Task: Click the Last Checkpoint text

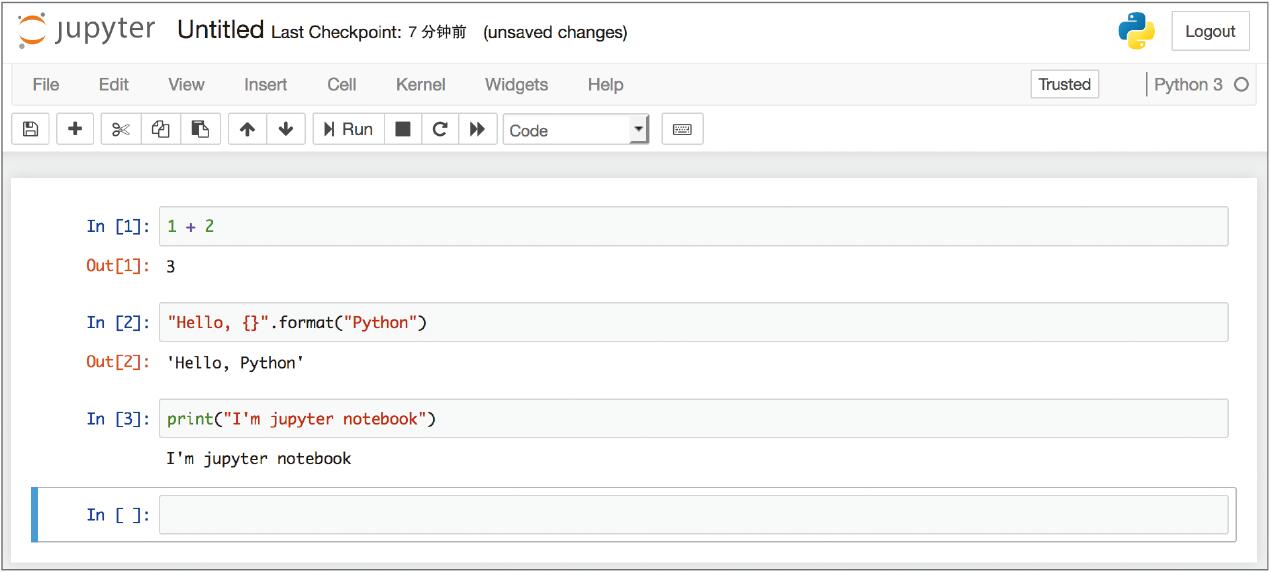Action: [369, 32]
